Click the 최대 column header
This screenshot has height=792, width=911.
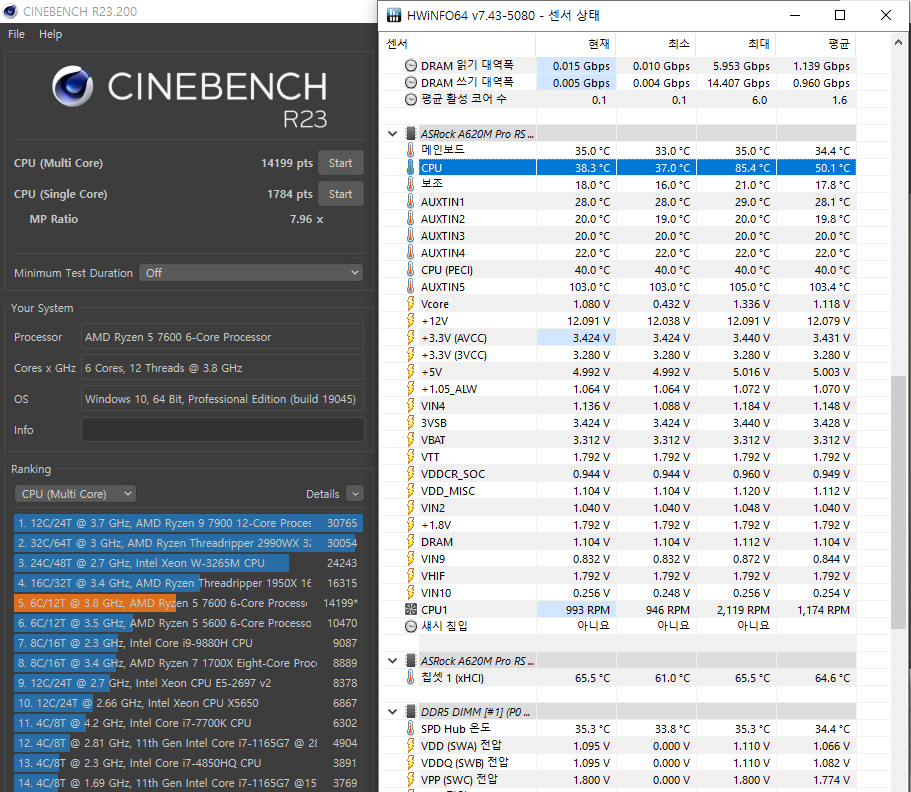pyautogui.click(x=736, y=44)
